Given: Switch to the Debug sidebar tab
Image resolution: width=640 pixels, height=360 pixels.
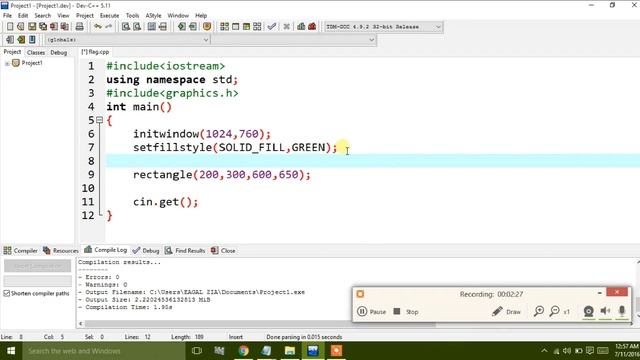Looking at the screenshot, I should tap(59, 53).
